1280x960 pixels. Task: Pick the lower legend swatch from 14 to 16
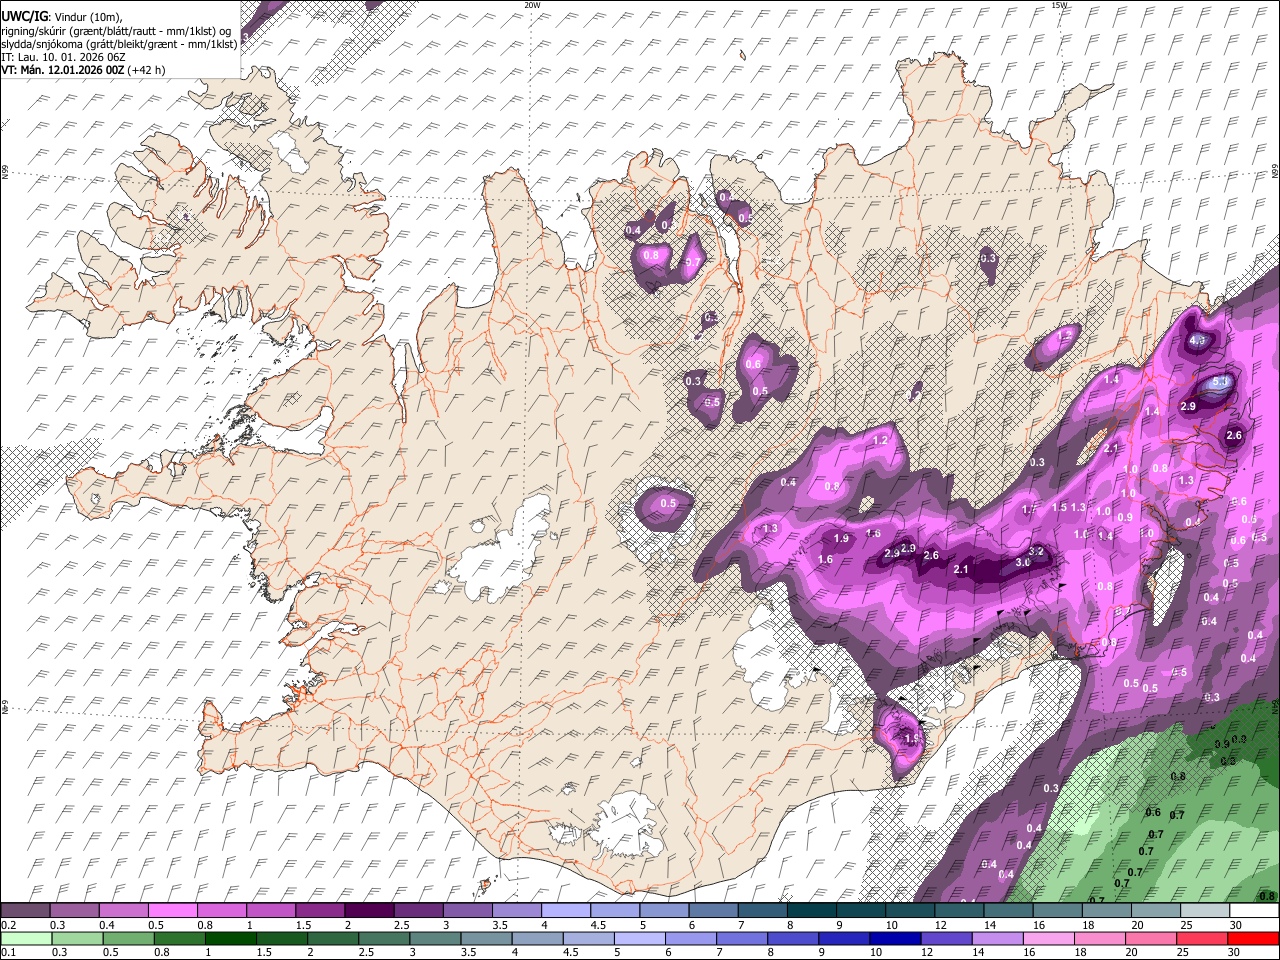[x=998, y=938]
